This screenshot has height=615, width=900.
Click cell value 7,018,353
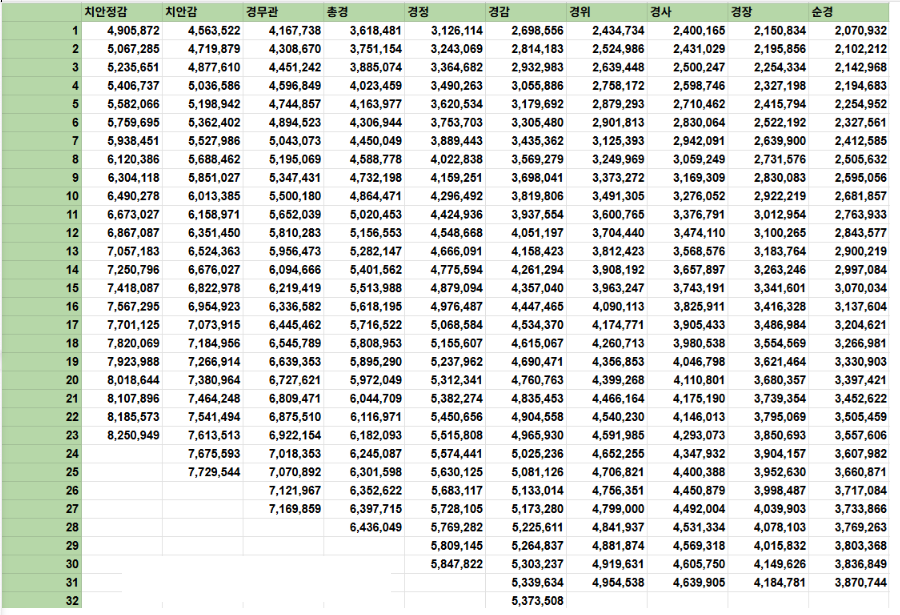pos(295,454)
